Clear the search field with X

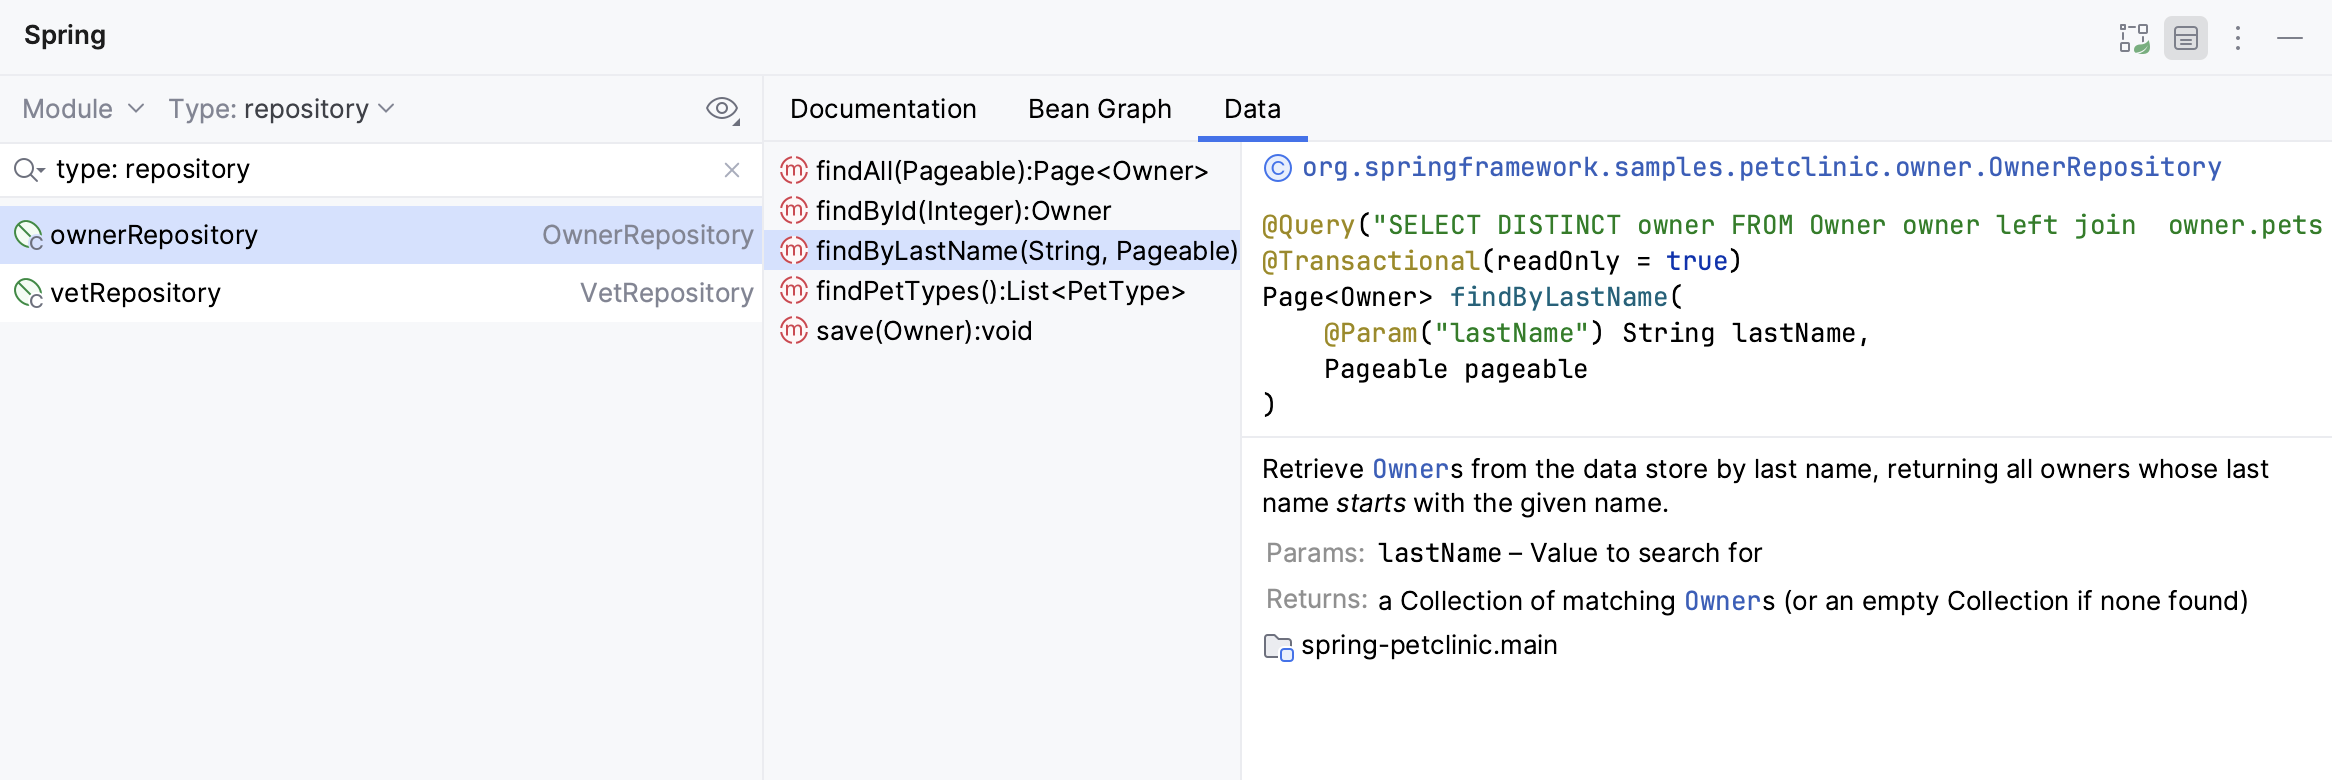pos(732,170)
